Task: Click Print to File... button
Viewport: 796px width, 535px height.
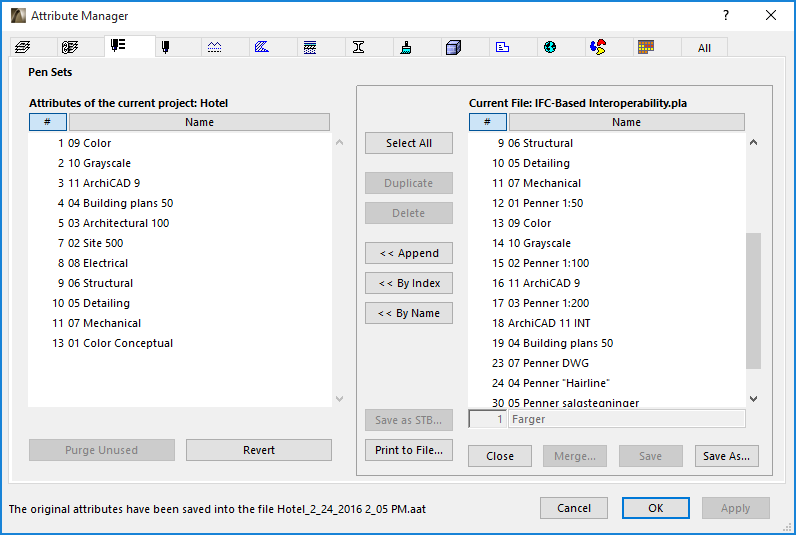Action: click(409, 450)
